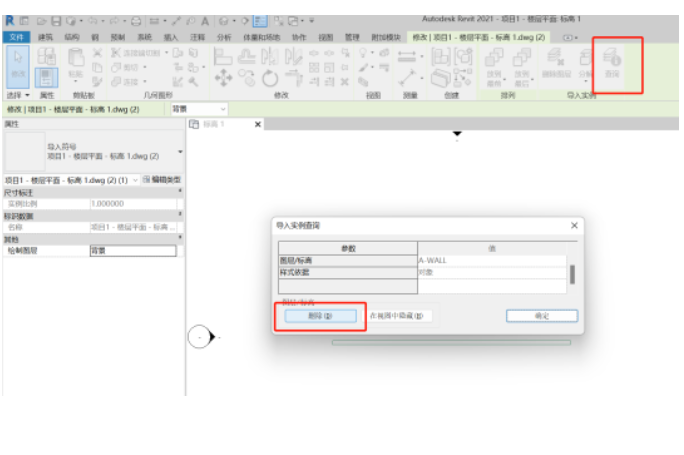Image resolution: width=684 pixels, height=455 pixels.
Task: Switch to the Structure (结构) ribbon tab
Action: tap(72, 38)
